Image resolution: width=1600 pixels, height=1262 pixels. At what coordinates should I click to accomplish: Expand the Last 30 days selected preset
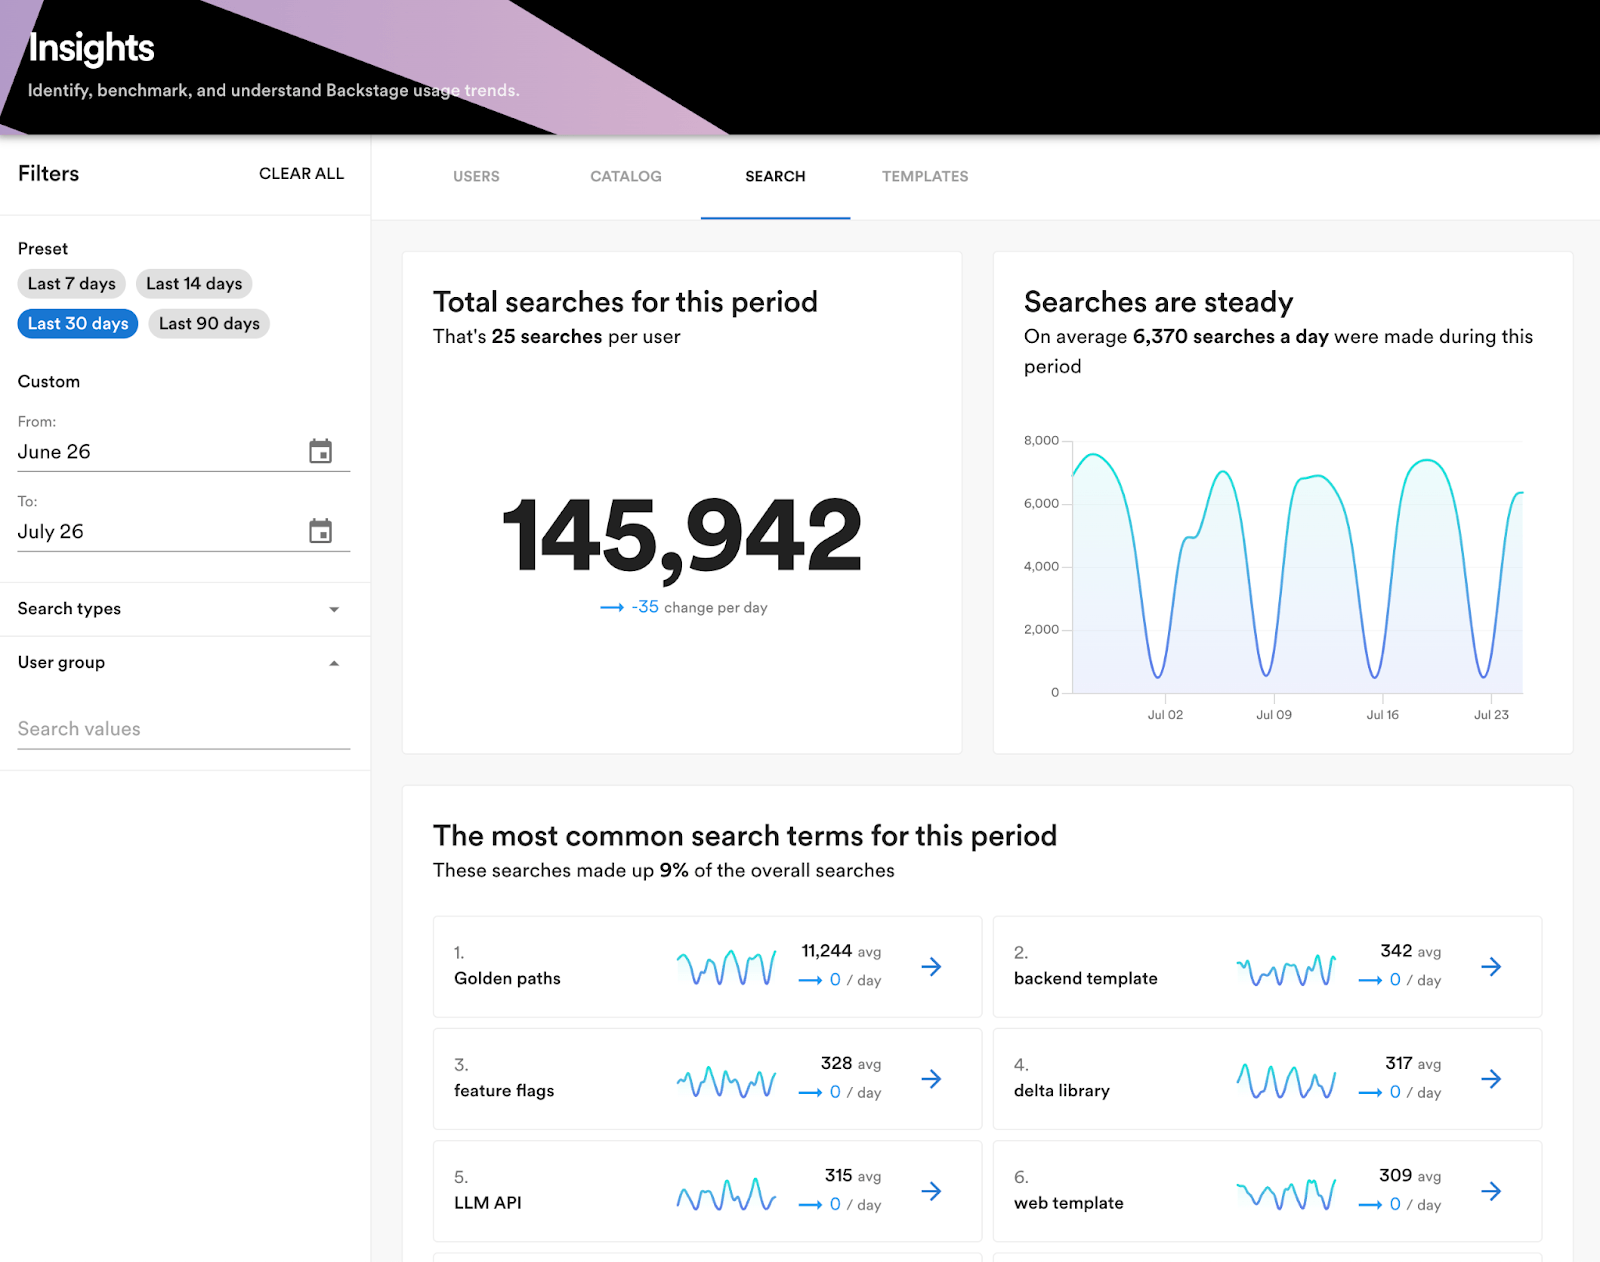(77, 323)
